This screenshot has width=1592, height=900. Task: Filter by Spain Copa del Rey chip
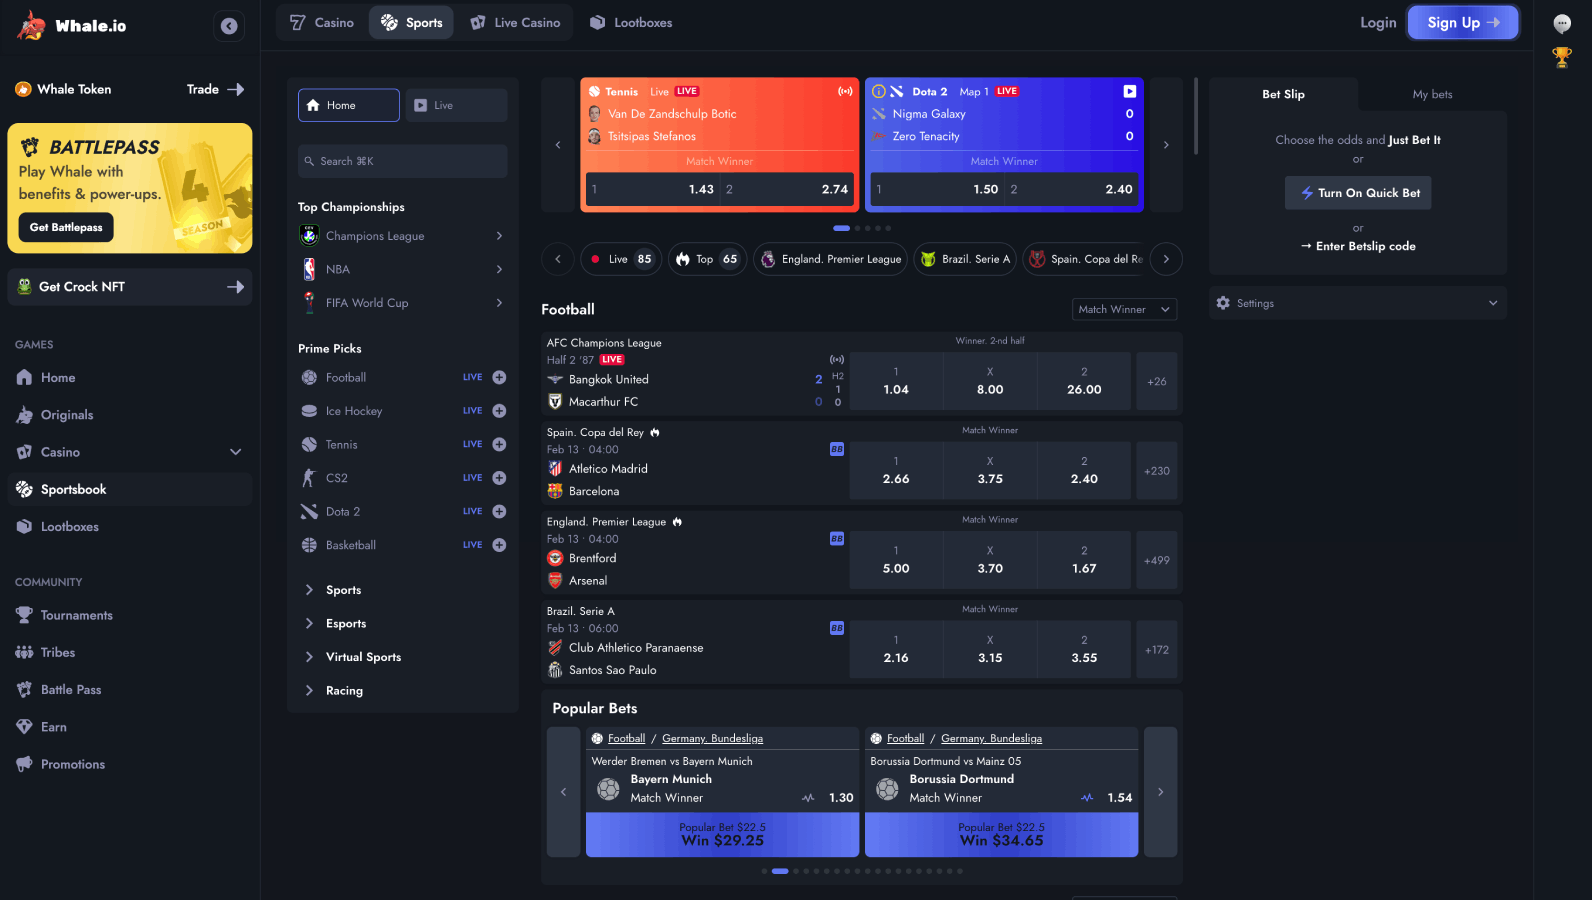tap(1084, 259)
